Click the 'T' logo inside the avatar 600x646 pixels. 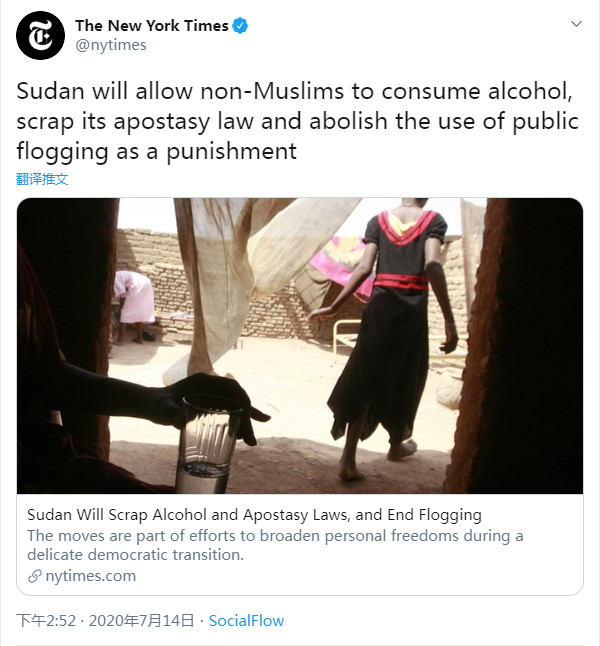pyautogui.click(x=40, y=36)
